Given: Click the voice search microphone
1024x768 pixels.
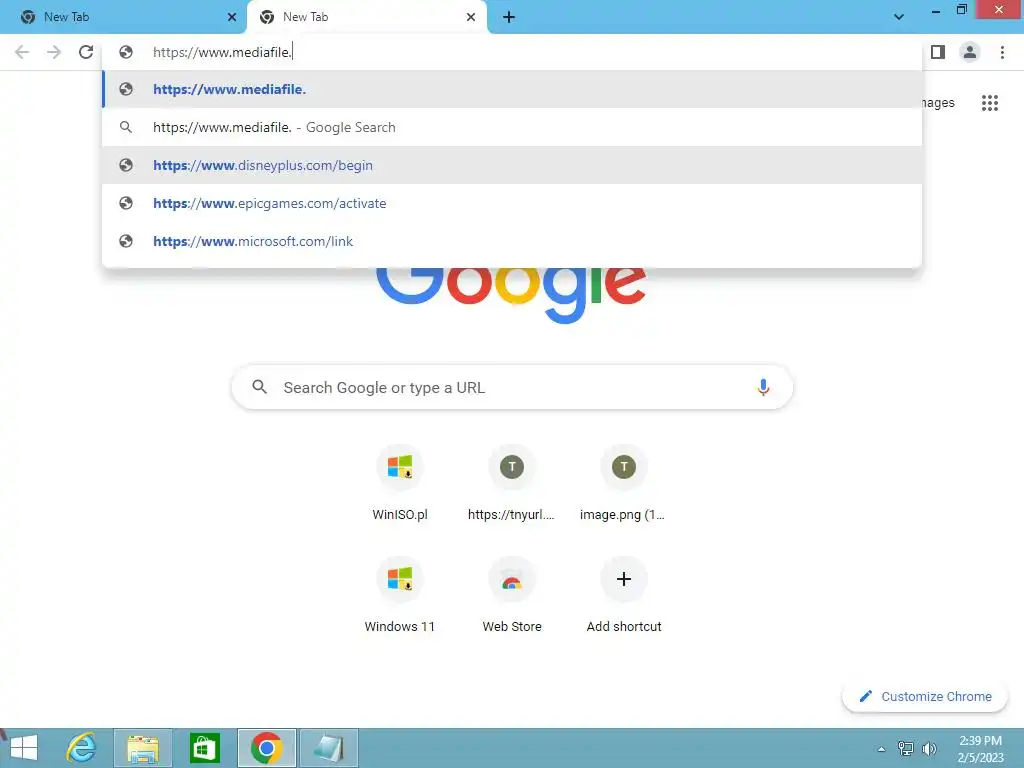Looking at the screenshot, I should [x=762, y=387].
